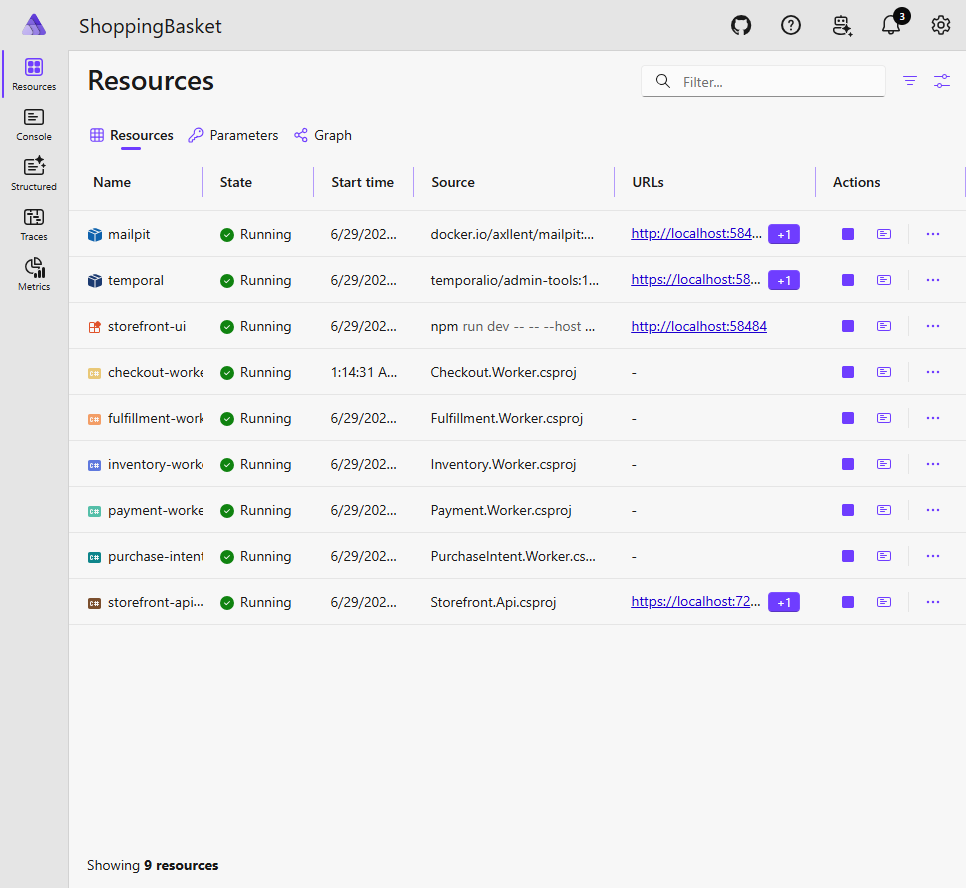Select the Resources tab above the table
The width and height of the screenshot is (966, 888).
pyautogui.click(x=131, y=135)
